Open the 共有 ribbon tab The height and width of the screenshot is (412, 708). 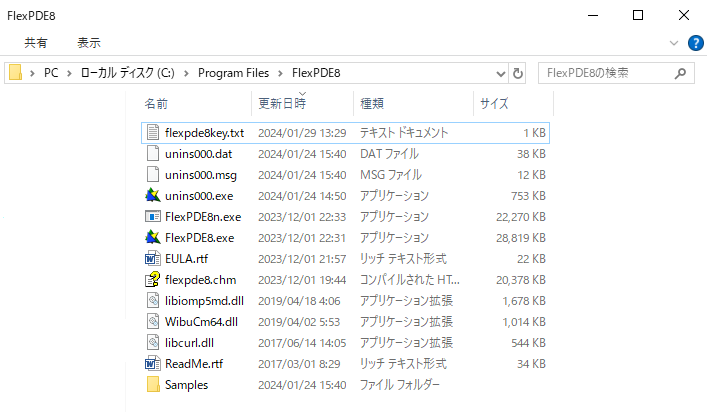point(36,43)
